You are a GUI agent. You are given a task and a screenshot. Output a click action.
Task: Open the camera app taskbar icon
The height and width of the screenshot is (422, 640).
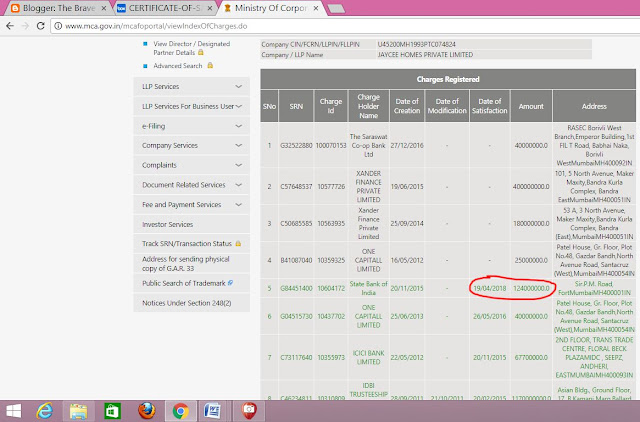coord(249,411)
